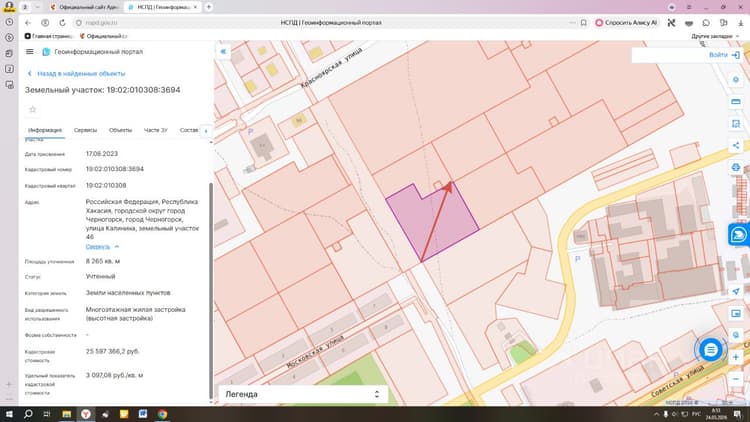Open the Windows Start menu

click(9, 414)
